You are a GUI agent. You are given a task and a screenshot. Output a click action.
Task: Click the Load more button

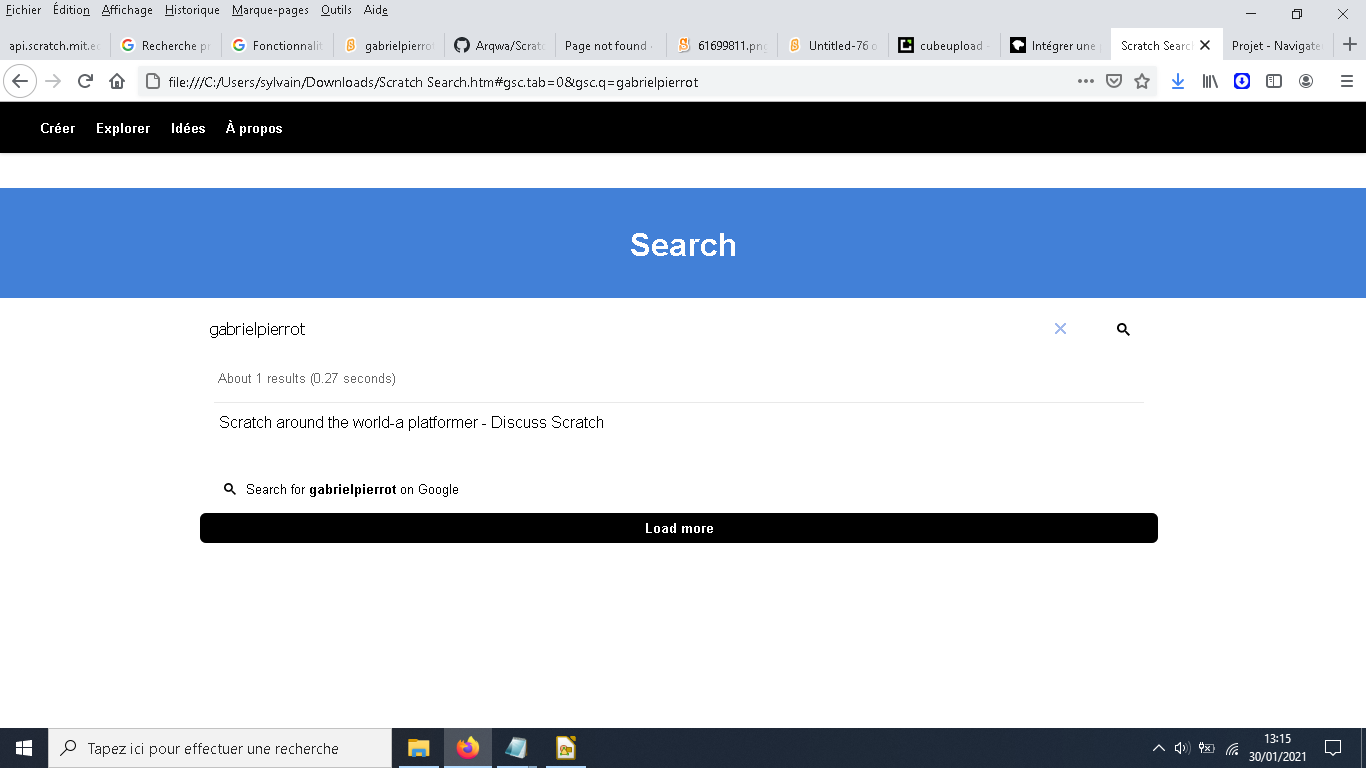coord(679,528)
